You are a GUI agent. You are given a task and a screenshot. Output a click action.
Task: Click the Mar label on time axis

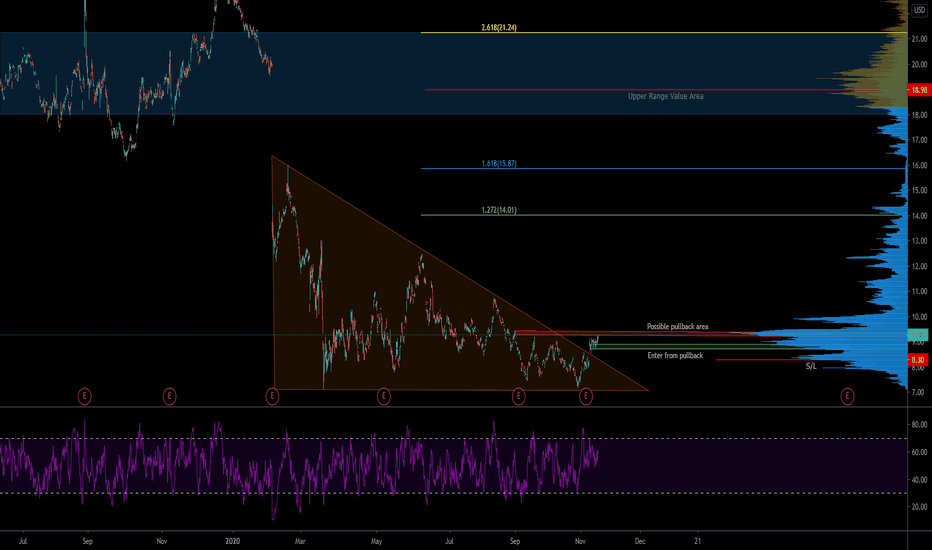[300, 541]
